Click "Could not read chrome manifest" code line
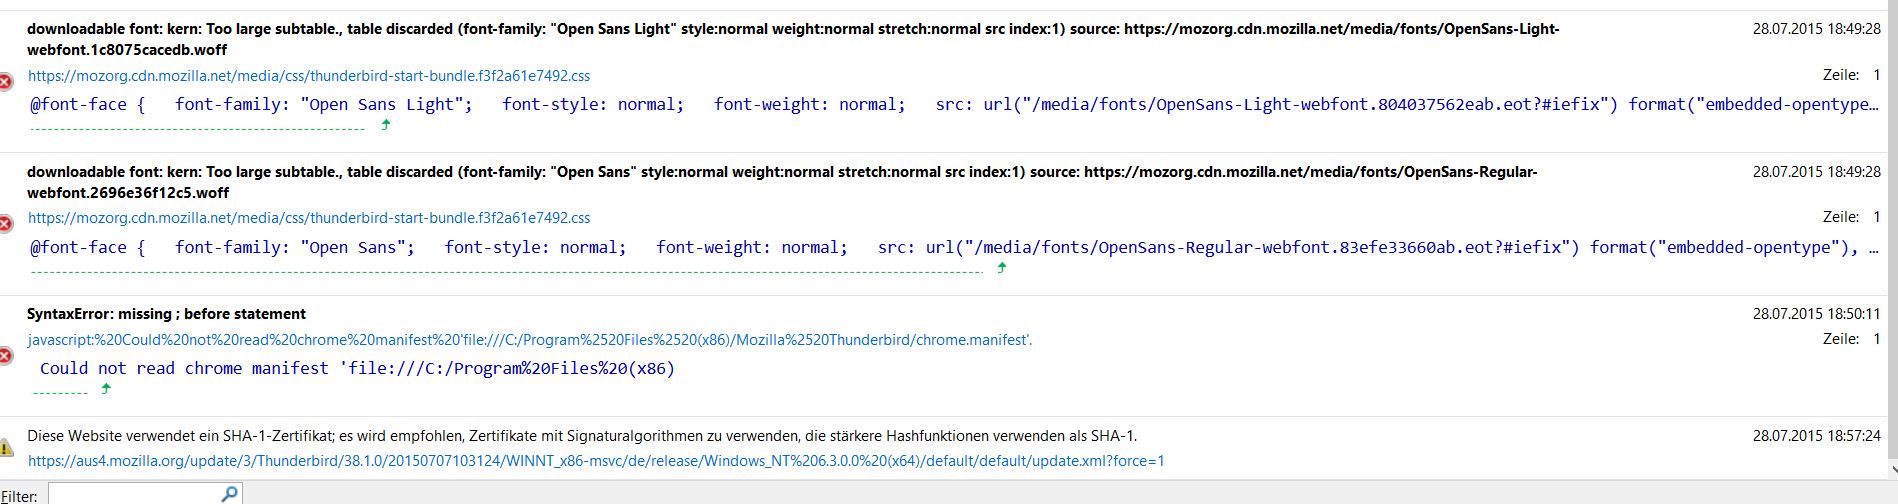This screenshot has width=1898, height=504. tap(357, 368)
